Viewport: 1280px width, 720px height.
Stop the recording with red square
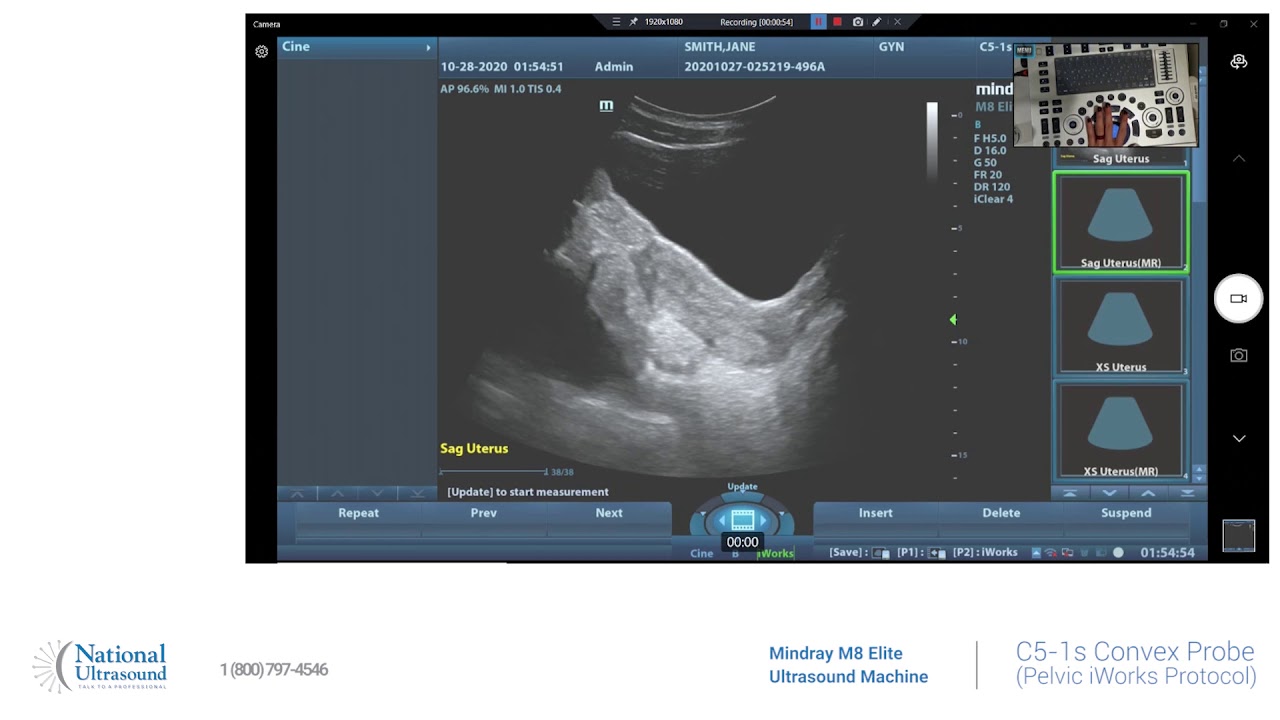(838, 22)
